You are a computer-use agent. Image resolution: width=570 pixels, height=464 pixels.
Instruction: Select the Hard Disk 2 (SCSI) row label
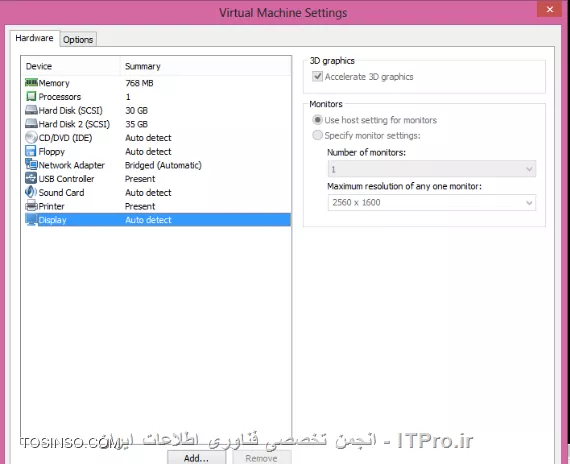(74, 124)
